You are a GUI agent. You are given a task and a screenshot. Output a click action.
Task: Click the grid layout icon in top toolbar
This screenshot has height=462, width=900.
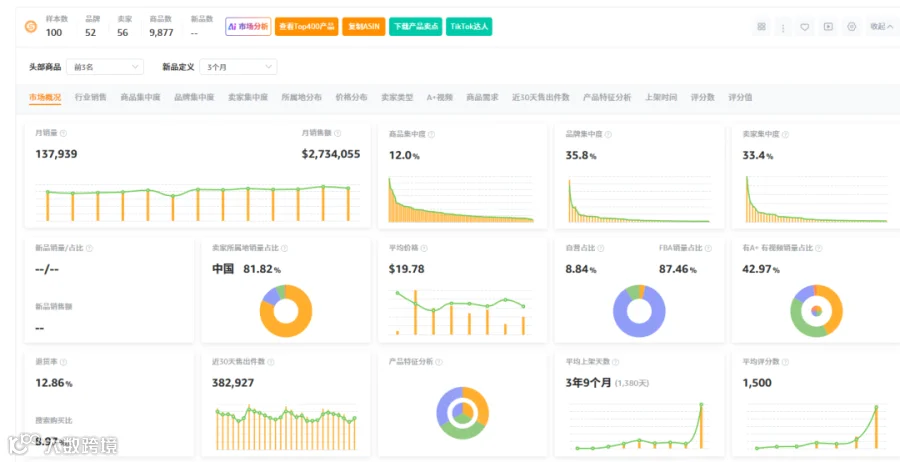(x=761, y=26)
